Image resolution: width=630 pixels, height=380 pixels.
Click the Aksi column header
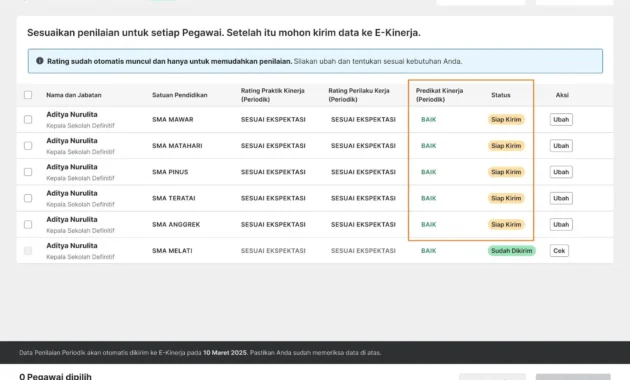tap(562, 95)
